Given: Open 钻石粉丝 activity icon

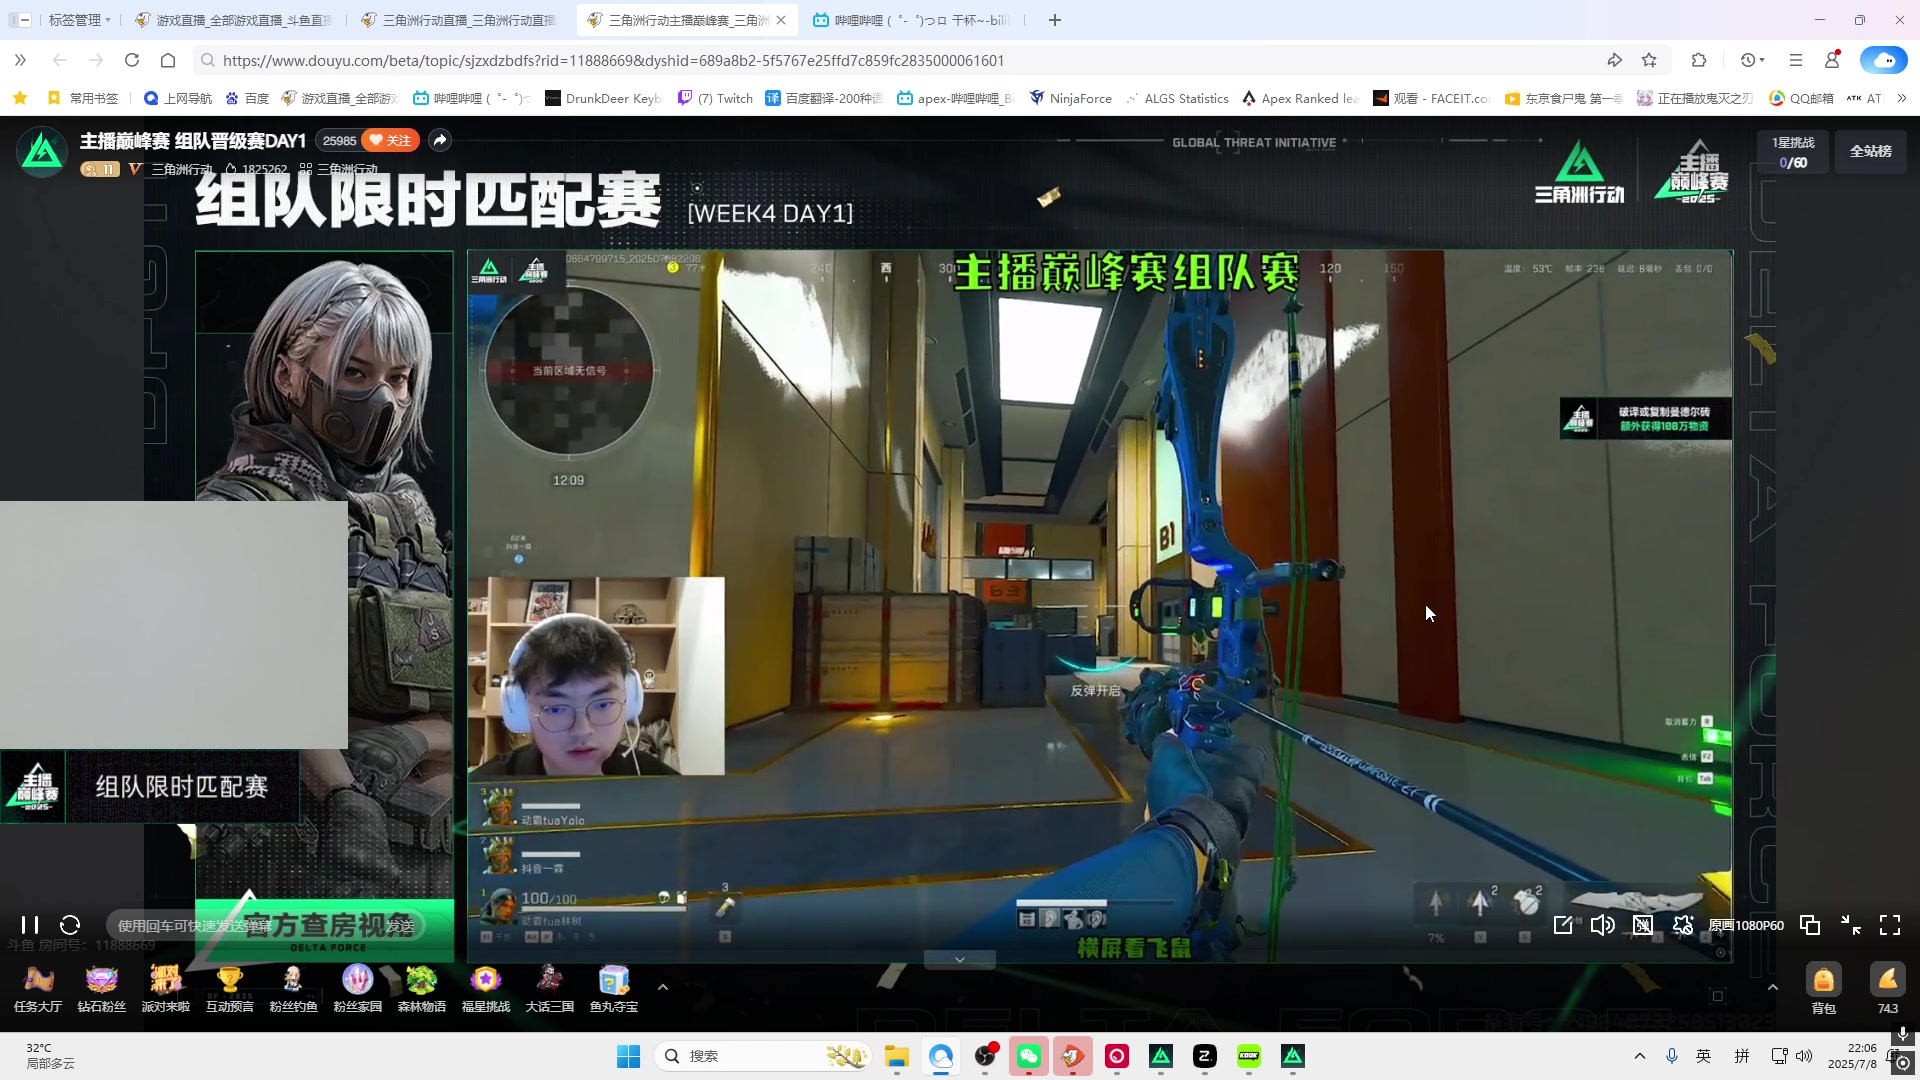Looking at the screenshot, I should click(x=102, y=988).
